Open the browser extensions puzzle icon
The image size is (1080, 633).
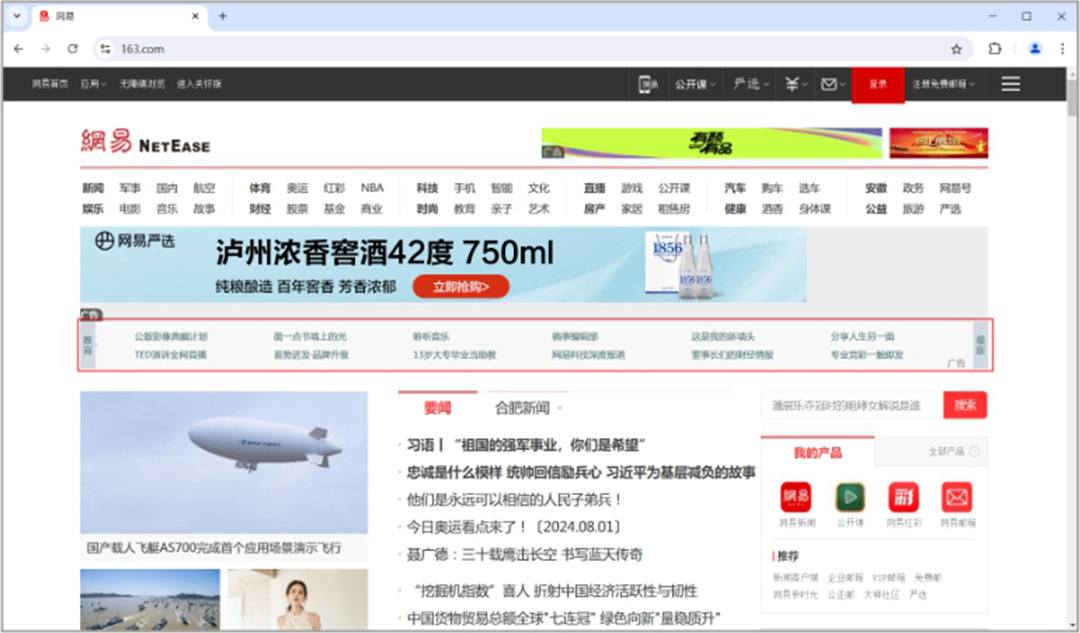(x=995, y=48)
